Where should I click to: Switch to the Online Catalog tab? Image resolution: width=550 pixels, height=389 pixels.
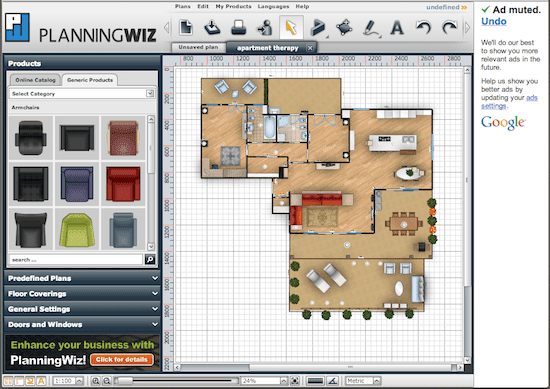tap(35, 80)
